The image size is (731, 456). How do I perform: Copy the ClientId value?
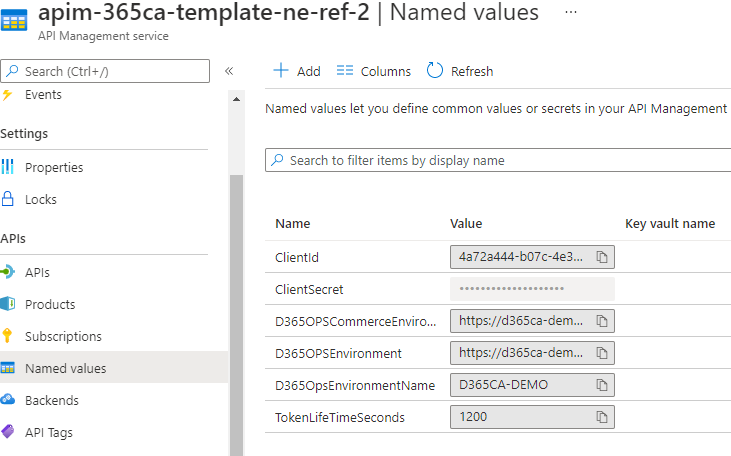coord(602,257)
